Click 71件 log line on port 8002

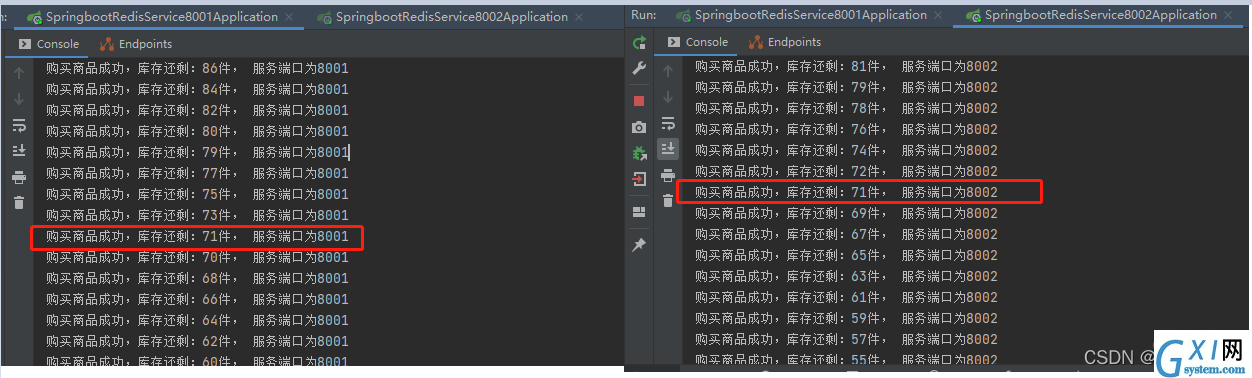pos(846,192)
